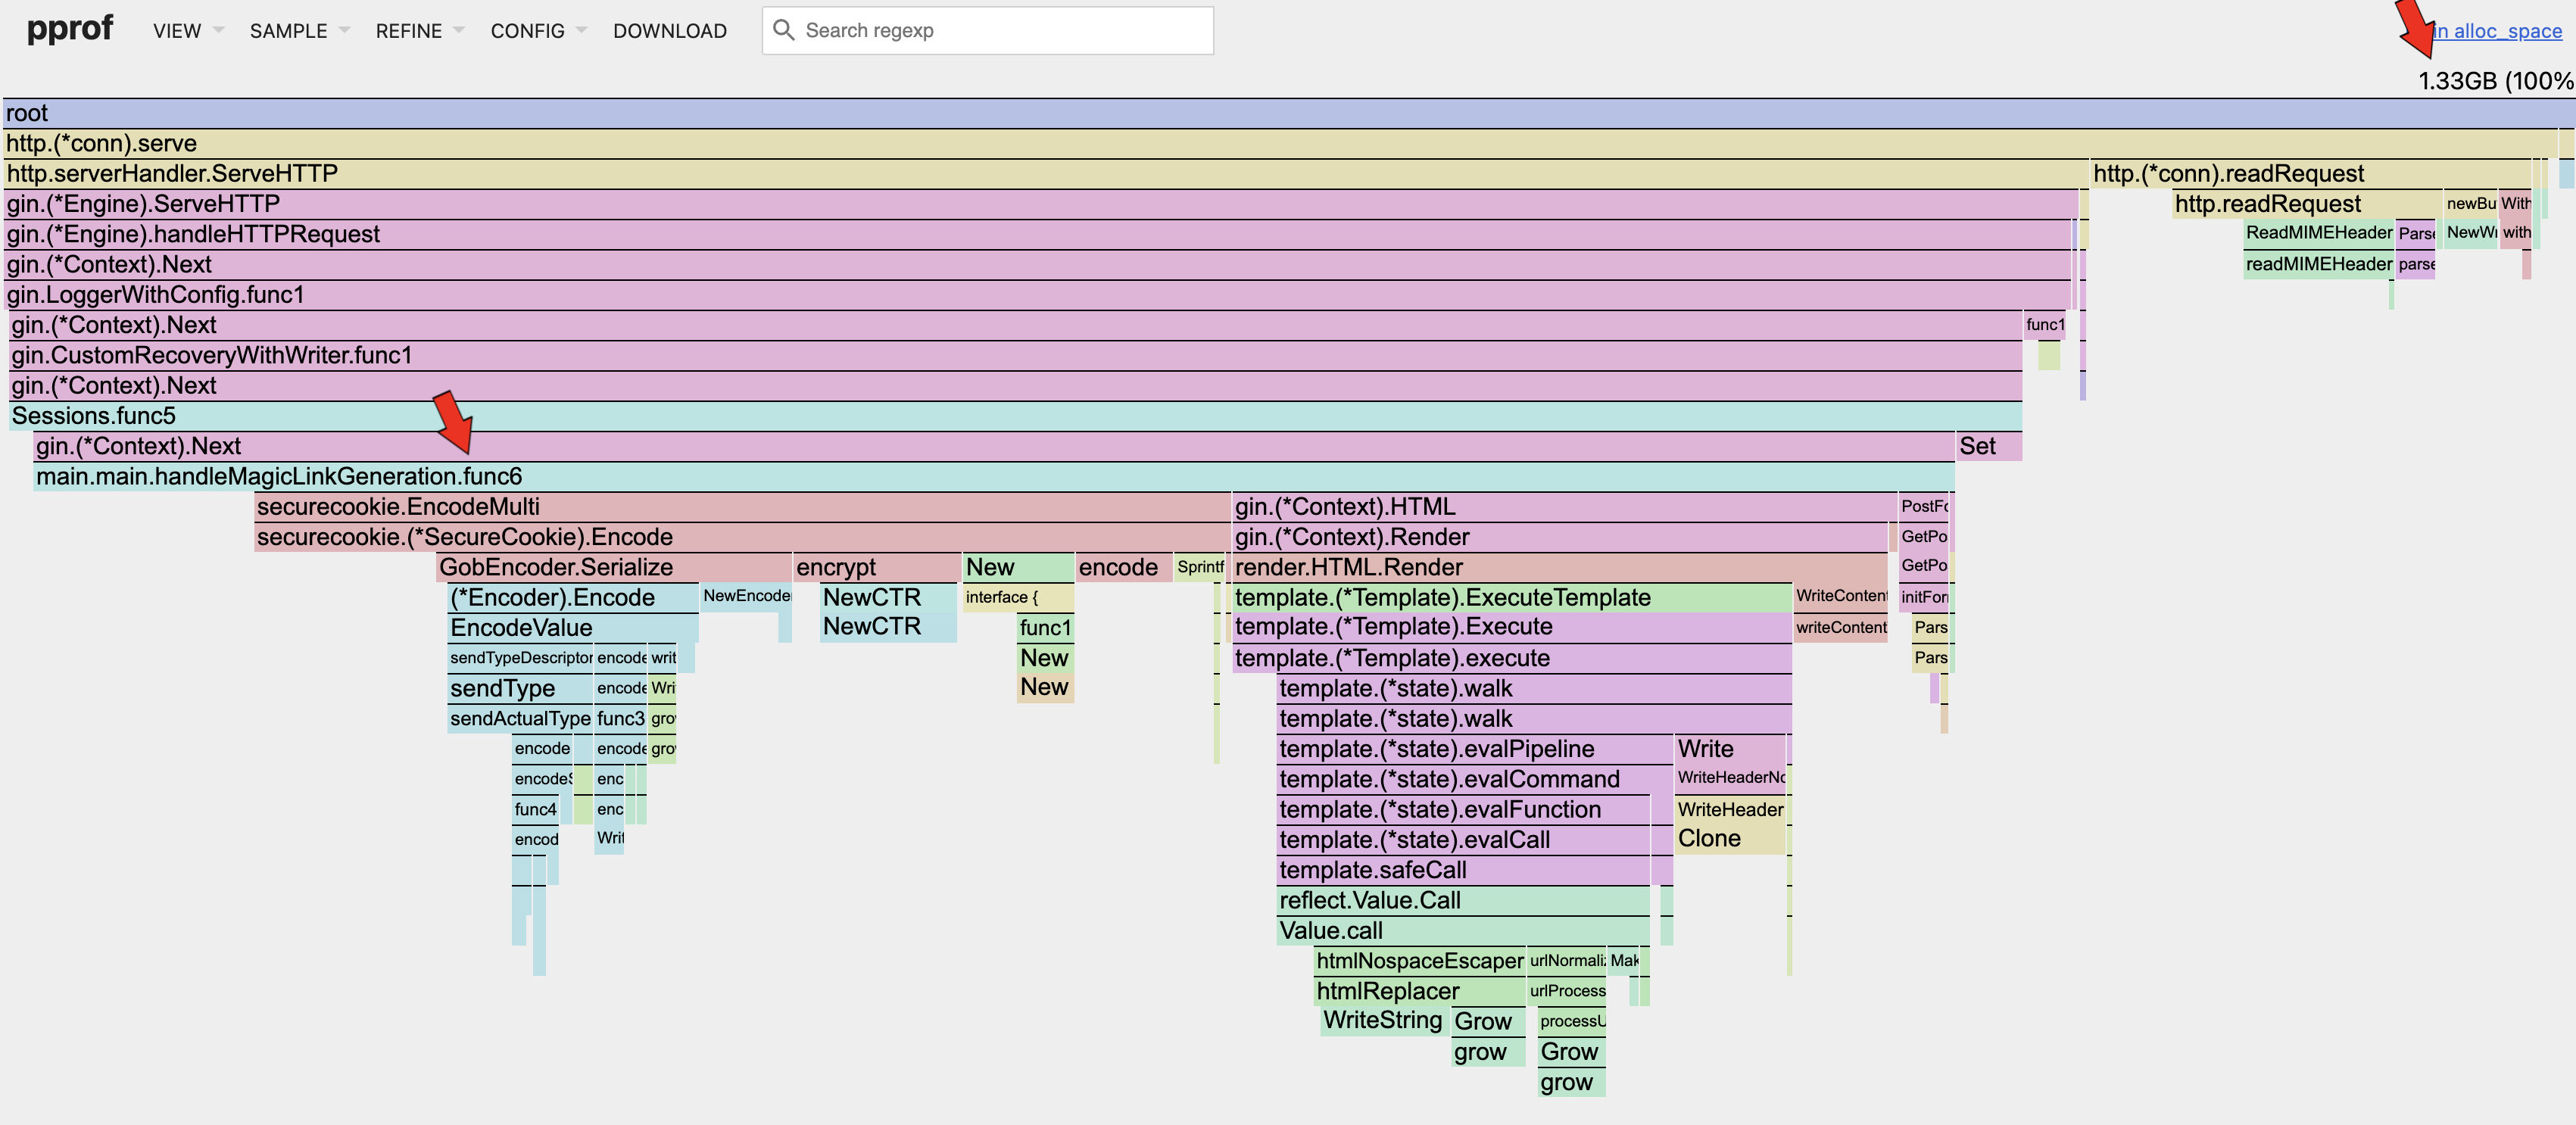Click the htmlNospaceEscaper frame

1418,961
